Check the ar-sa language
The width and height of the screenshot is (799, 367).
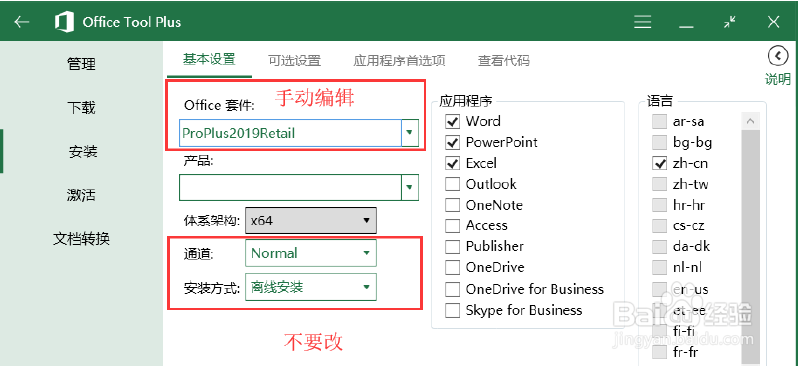[x=659, y=121]
